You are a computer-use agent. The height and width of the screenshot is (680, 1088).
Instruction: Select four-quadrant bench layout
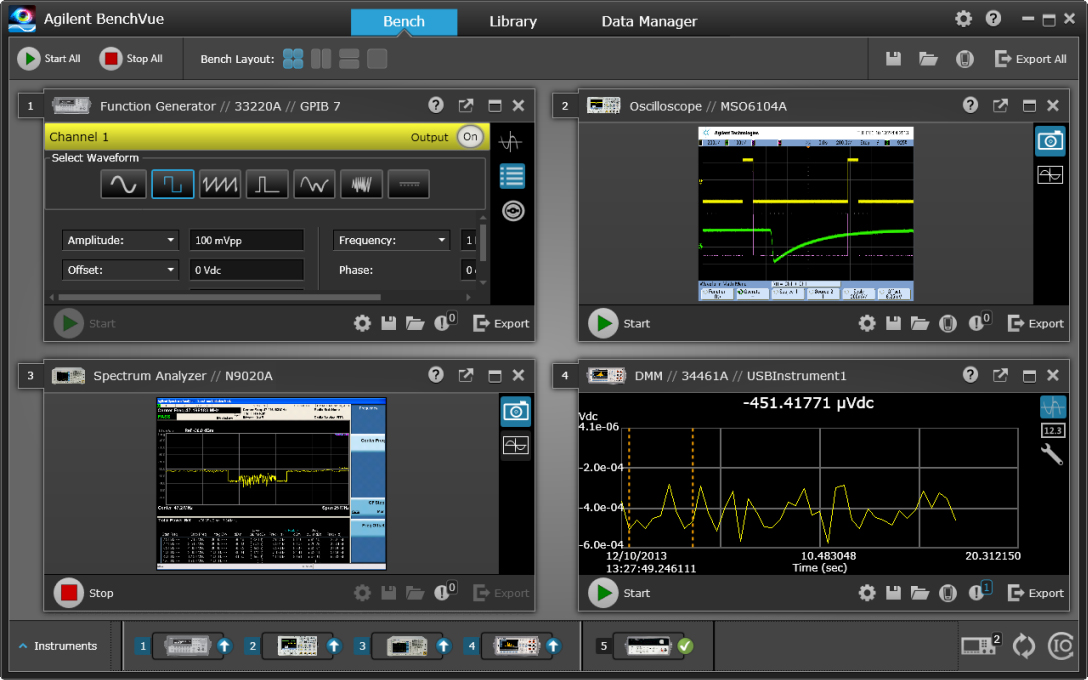pyautogui.click(x=293, y=59)
